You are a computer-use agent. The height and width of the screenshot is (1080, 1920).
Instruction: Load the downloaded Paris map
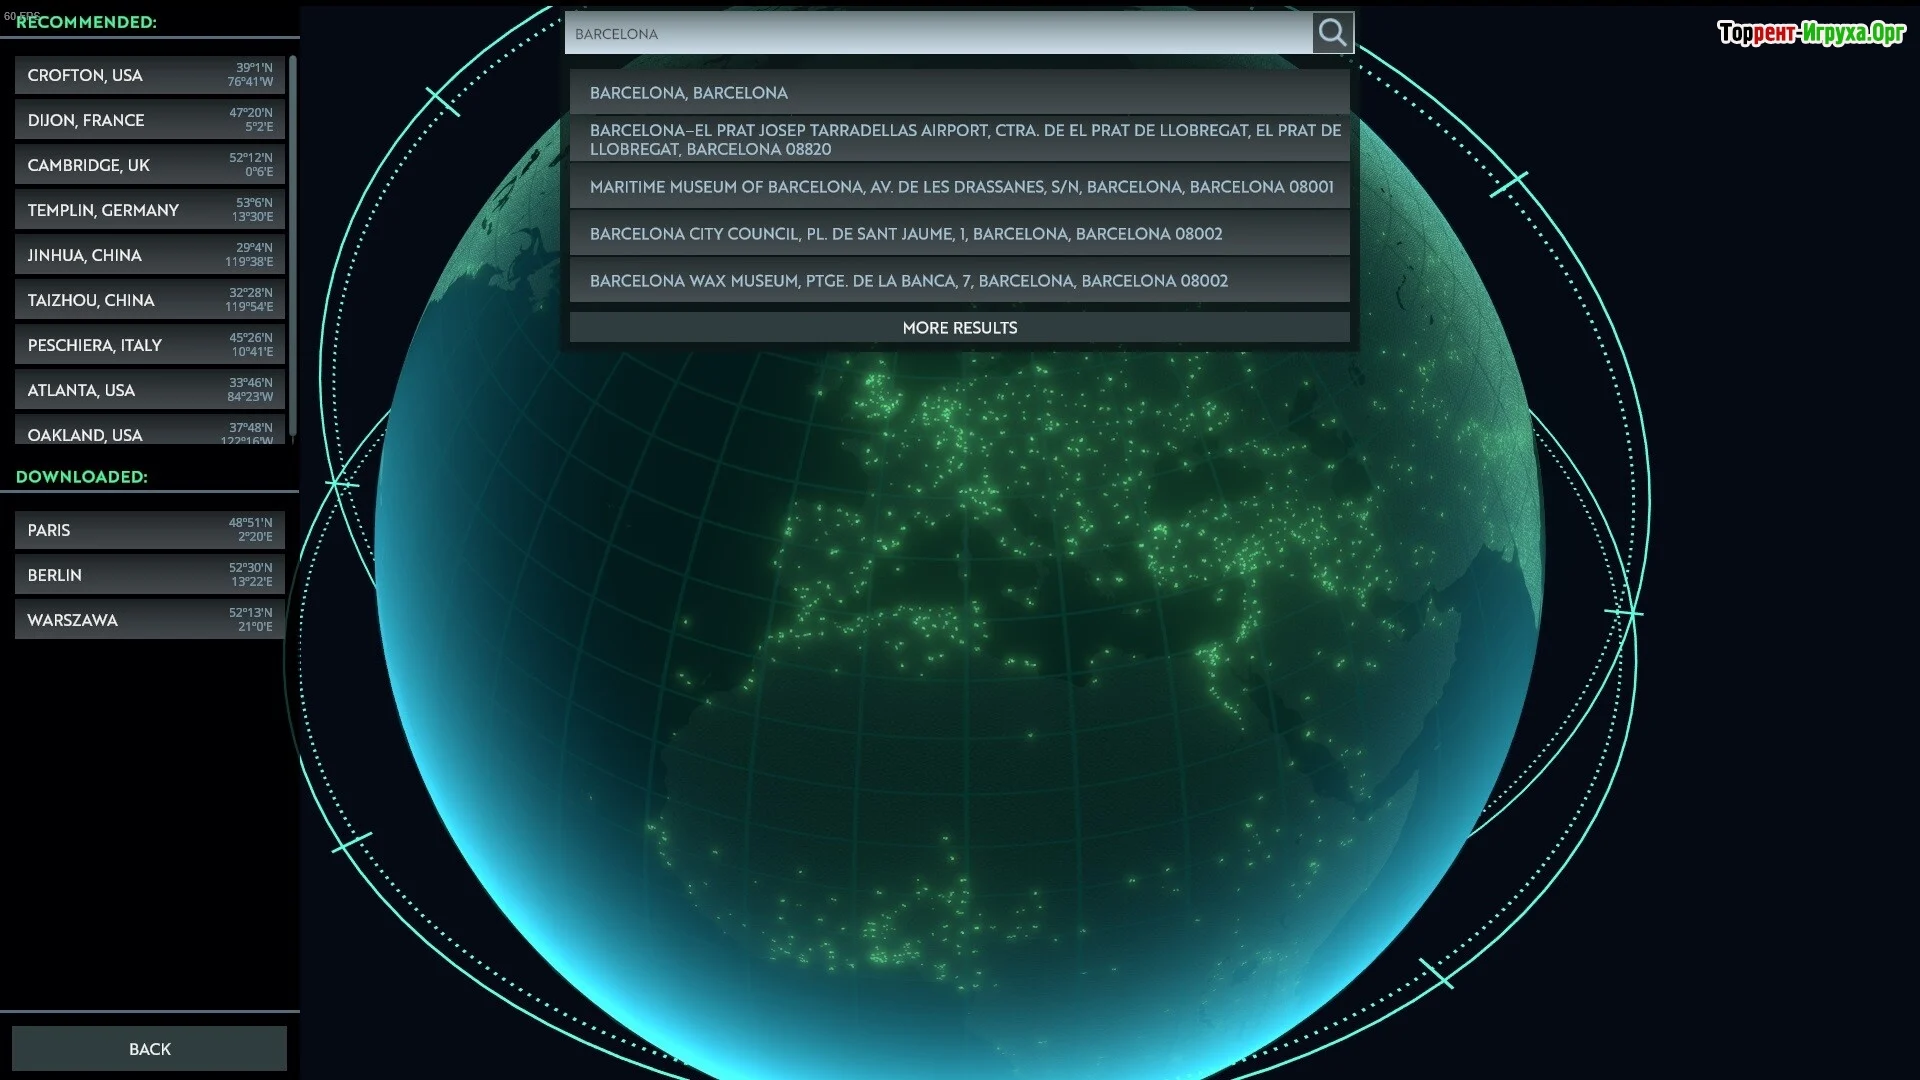coord(150,531)
